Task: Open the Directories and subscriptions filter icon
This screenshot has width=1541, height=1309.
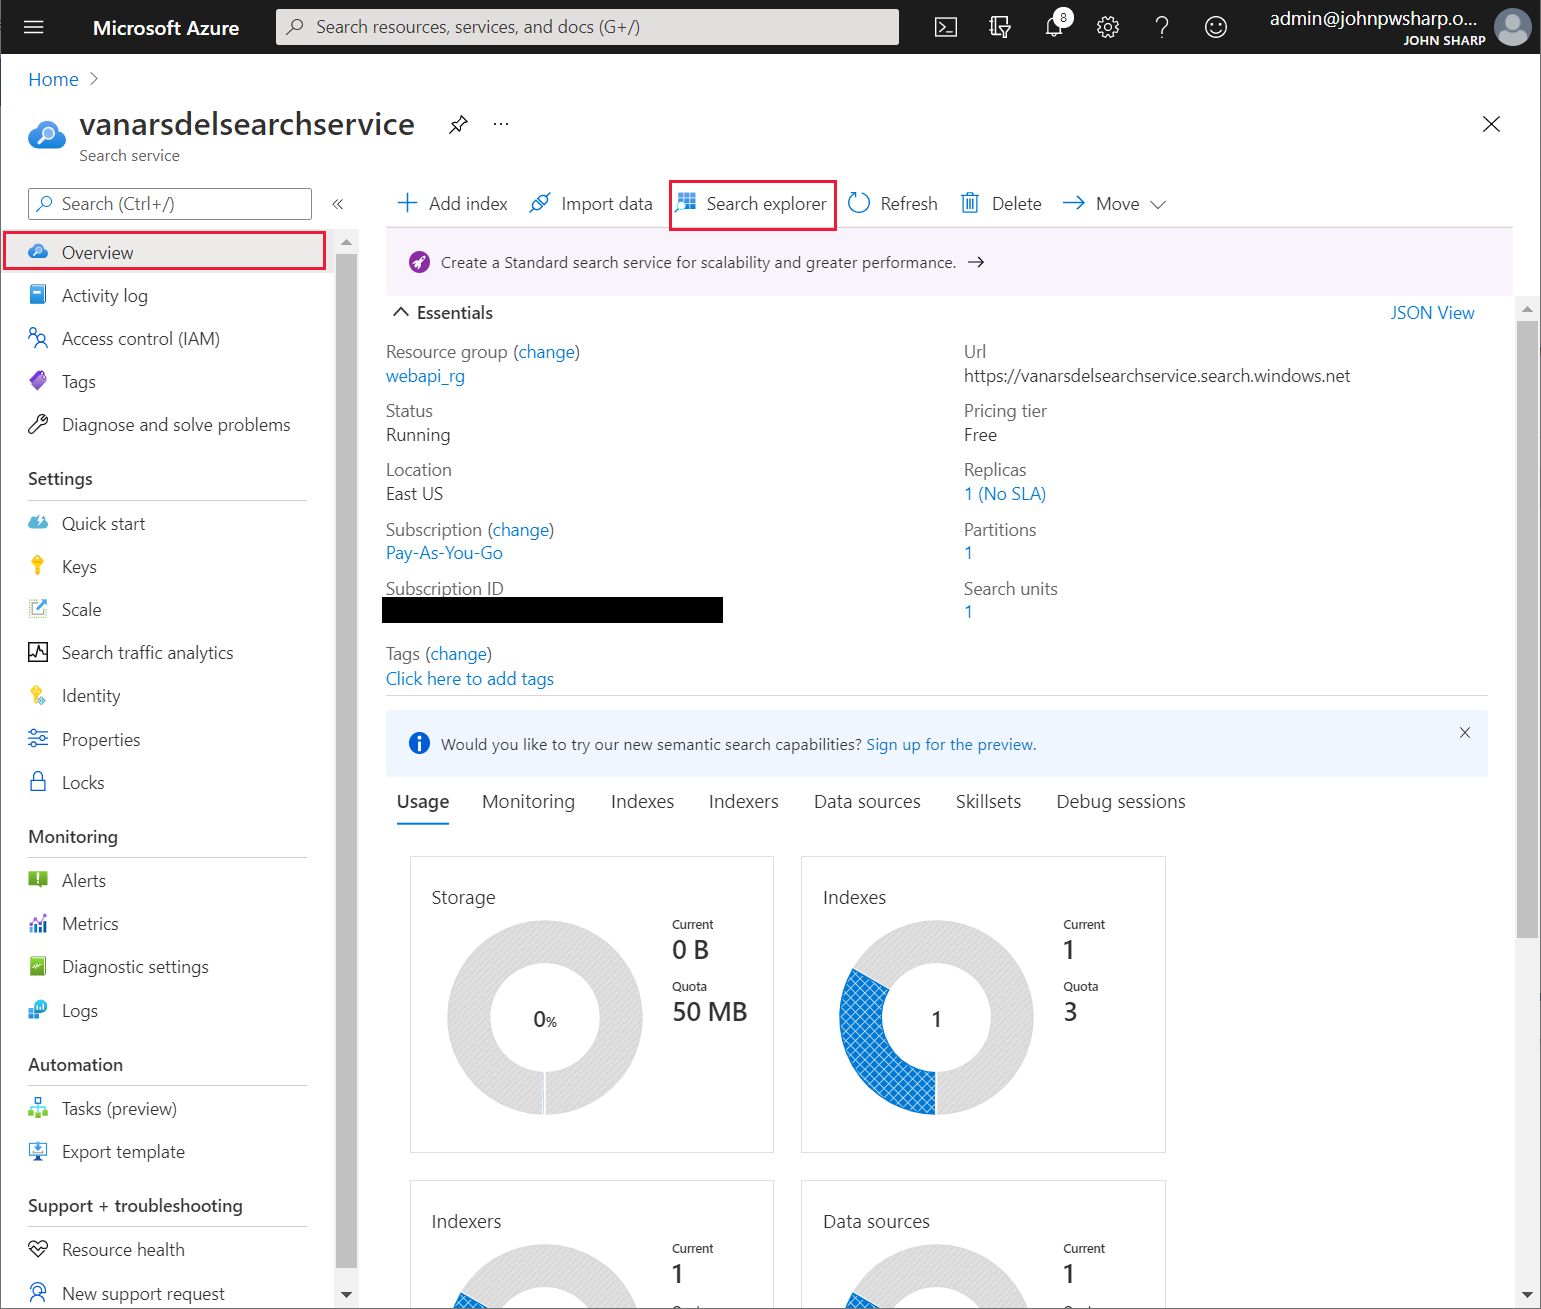Action: [x=1000, y=27]
